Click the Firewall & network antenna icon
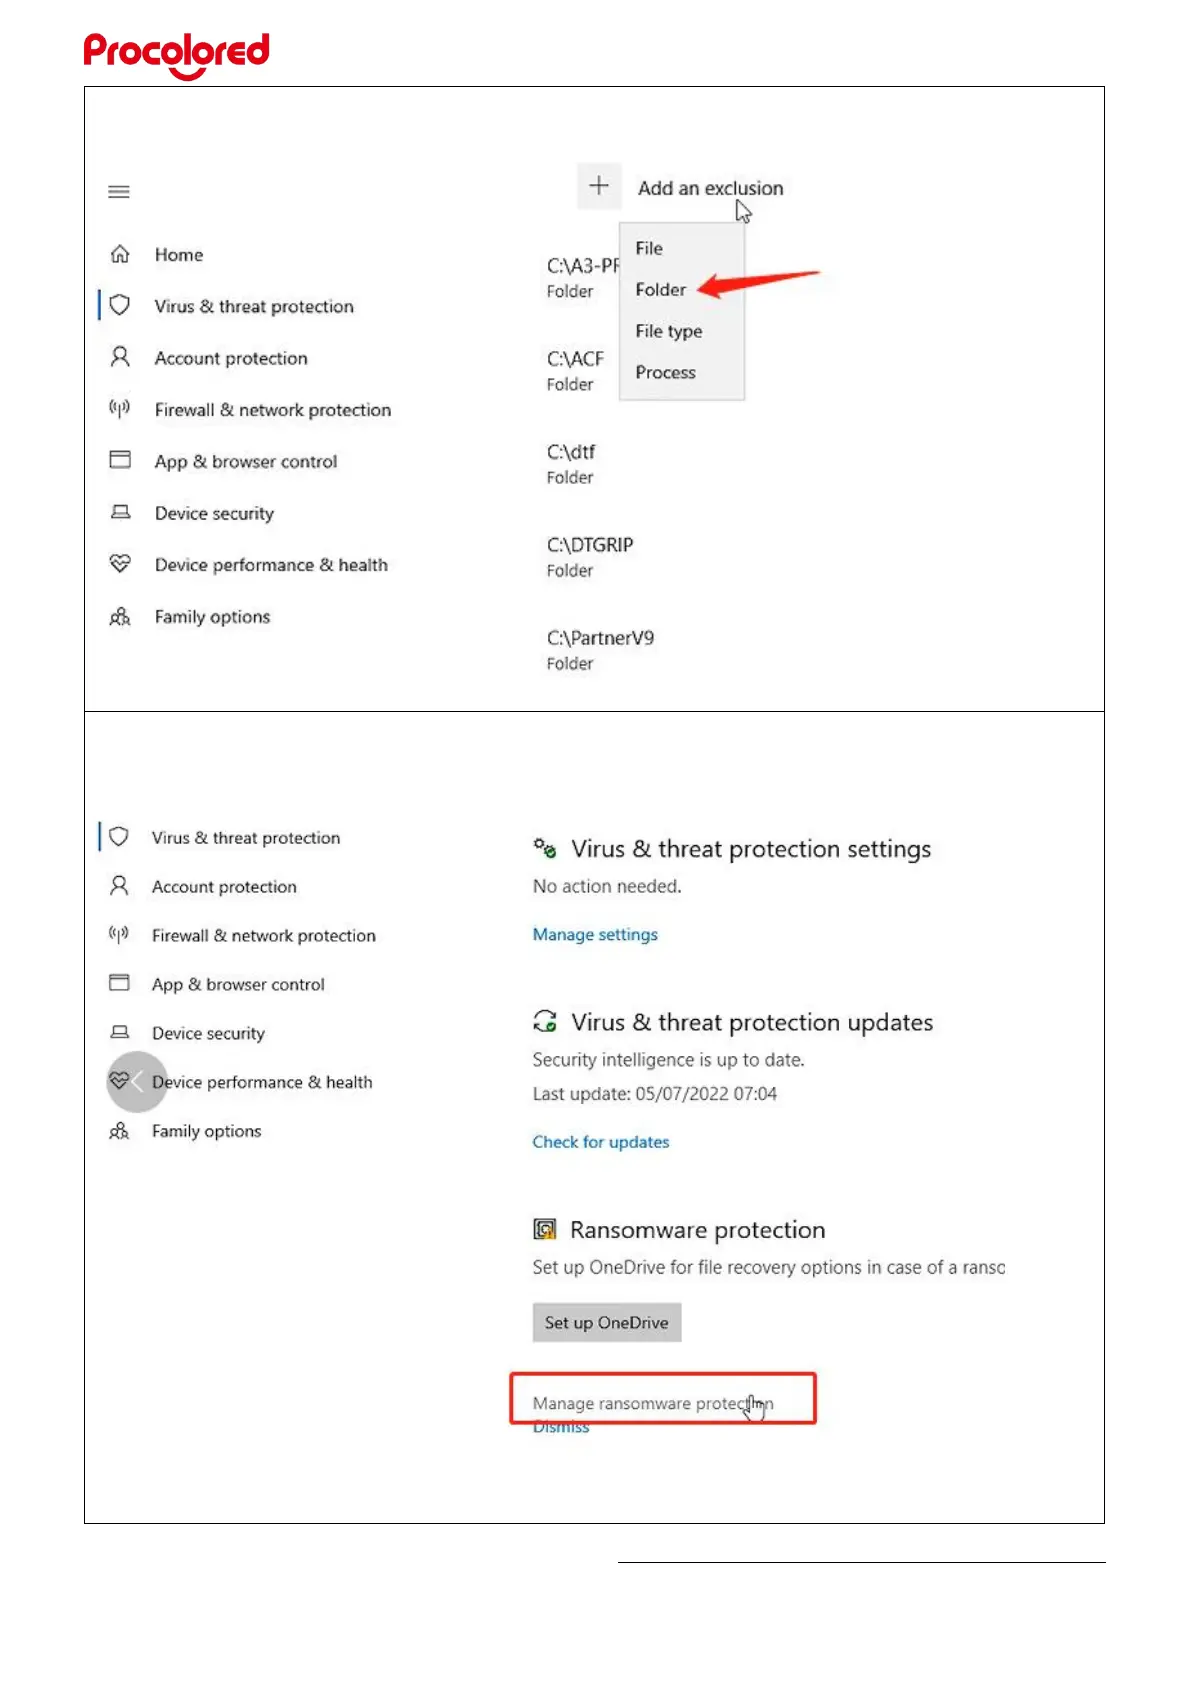Image resolution: width=1191 pixels, height=1684 pixels. (x=120, y=408)
